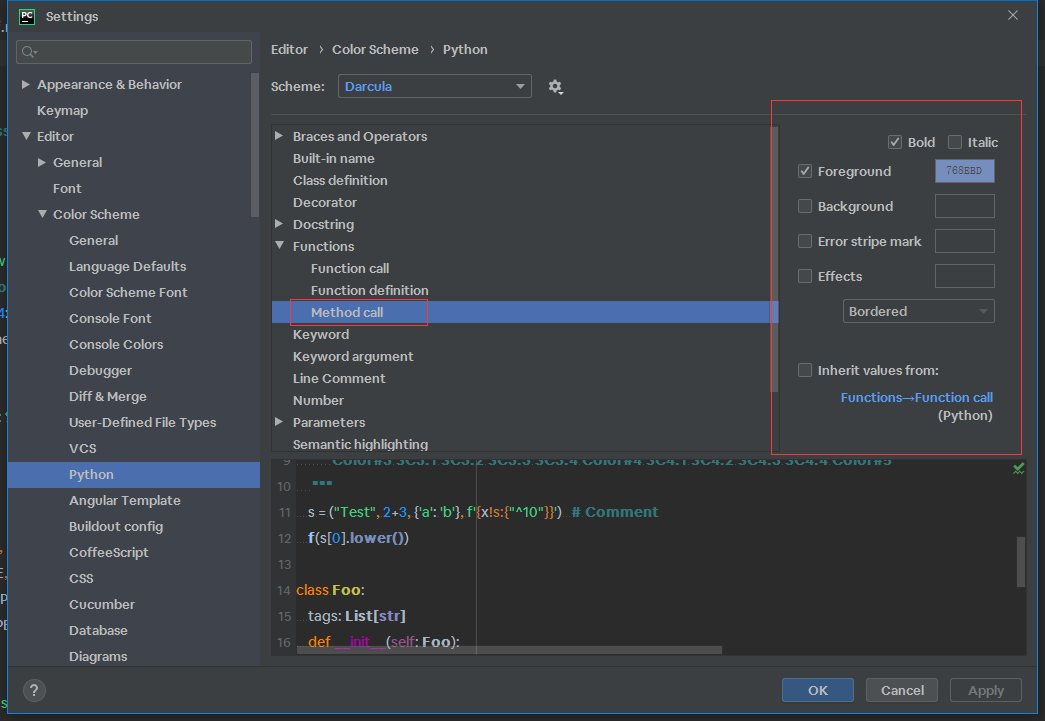This screenshot has height=721, width=1045.
Task: Enable the Error stripe mark checkbox
Action: tap(805, 241)
